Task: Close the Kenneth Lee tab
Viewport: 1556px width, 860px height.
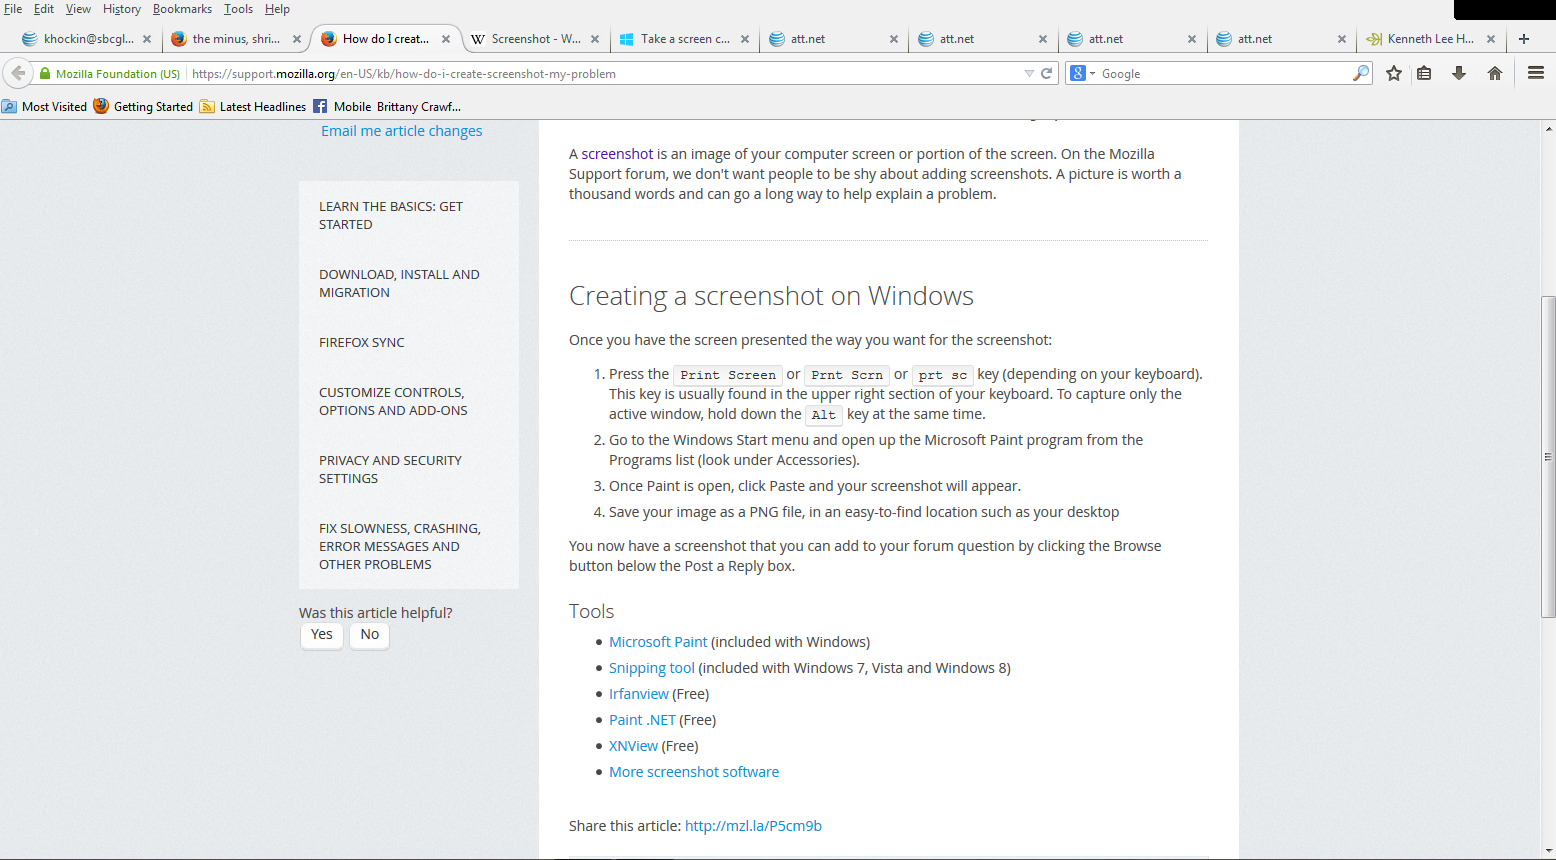Action: (x=1490, y=39)
